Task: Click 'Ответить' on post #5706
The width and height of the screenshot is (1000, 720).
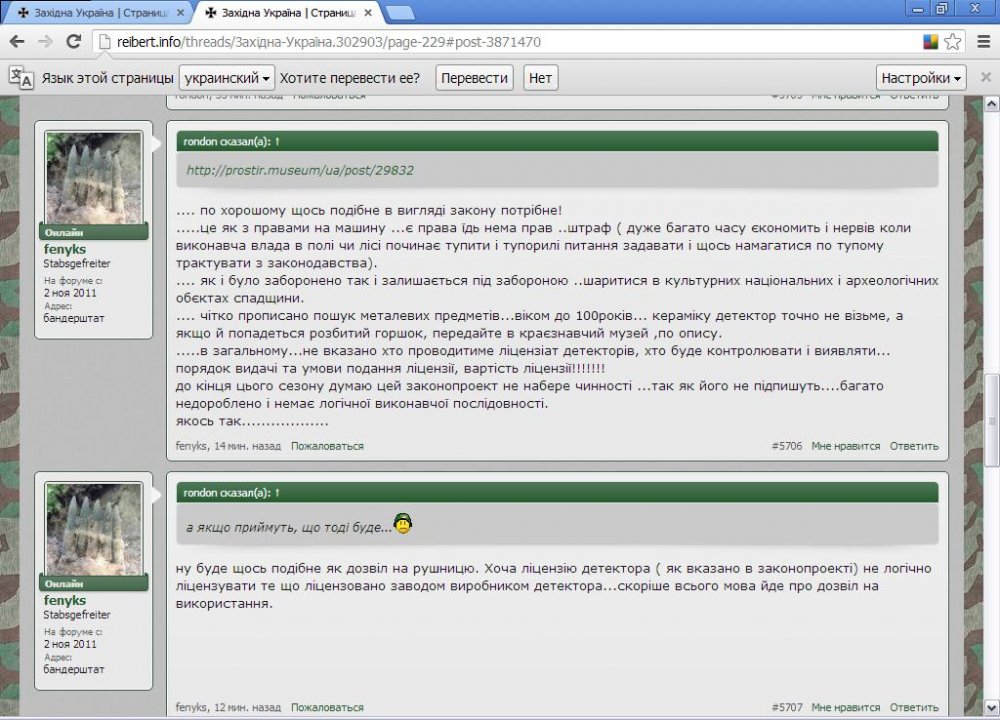Action: 914,446
